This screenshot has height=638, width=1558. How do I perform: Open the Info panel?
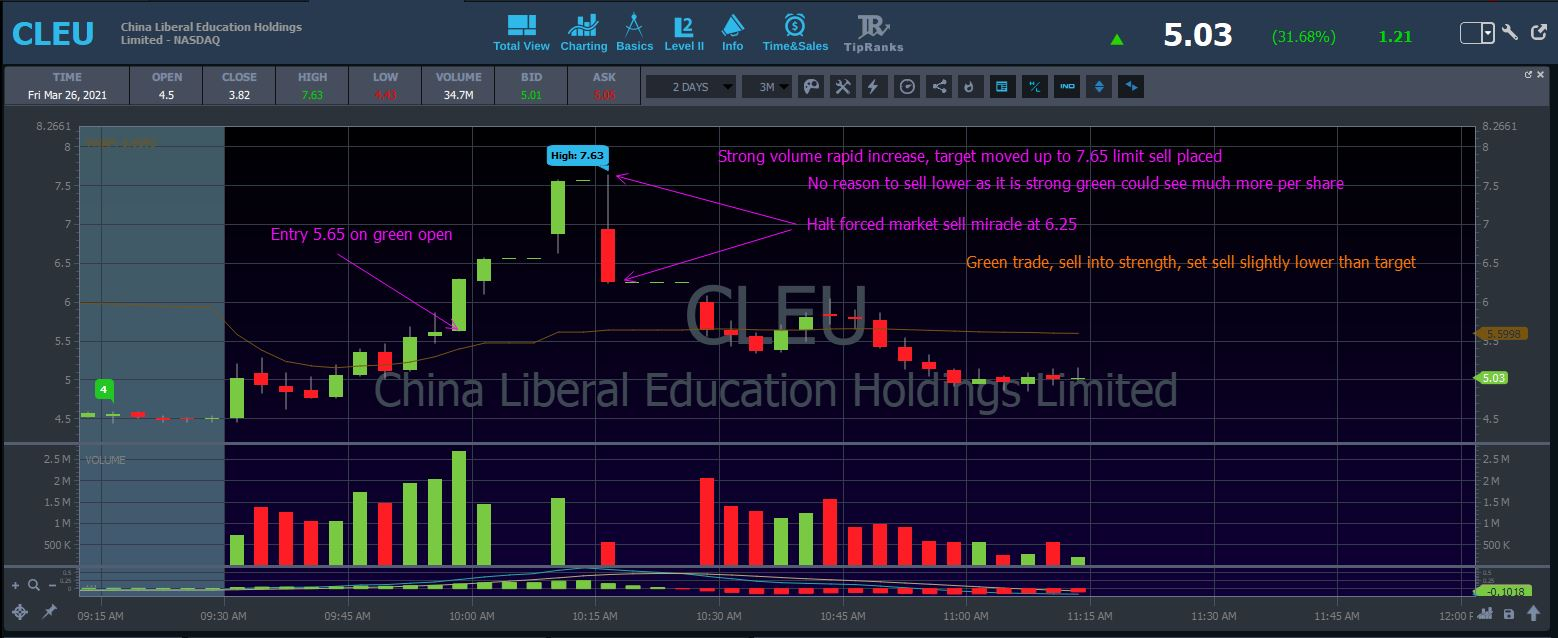[x=732, y=33]
